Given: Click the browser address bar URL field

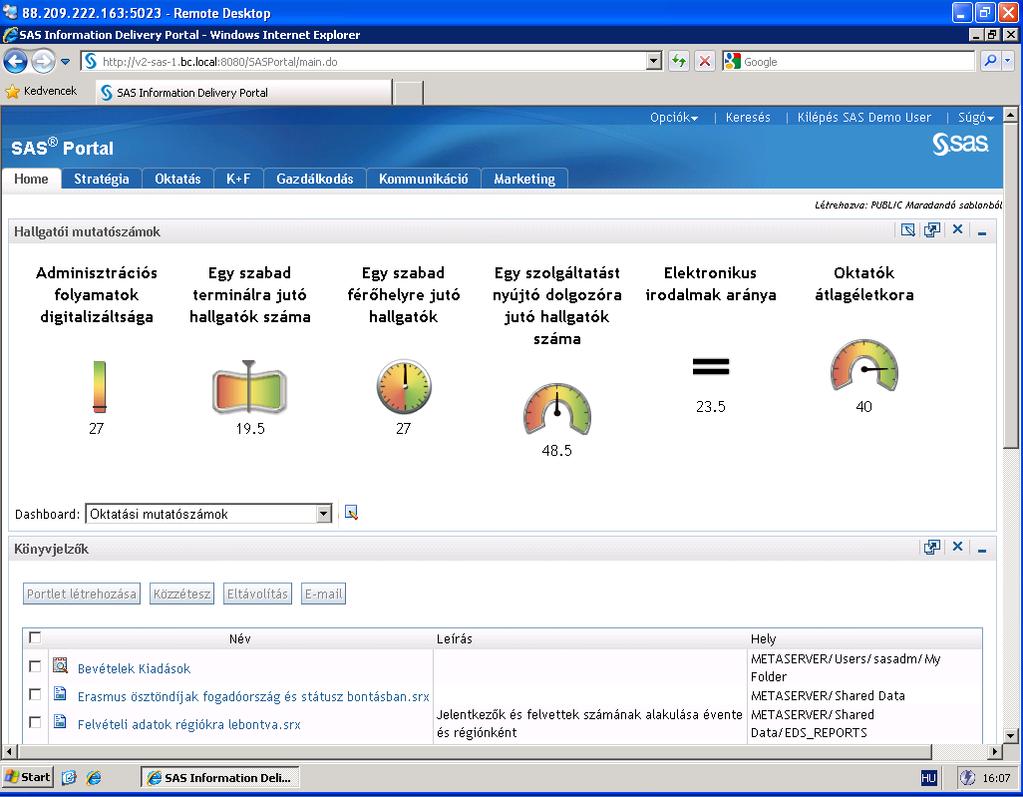Looking at the screenshot, I should tap(365, 61).
